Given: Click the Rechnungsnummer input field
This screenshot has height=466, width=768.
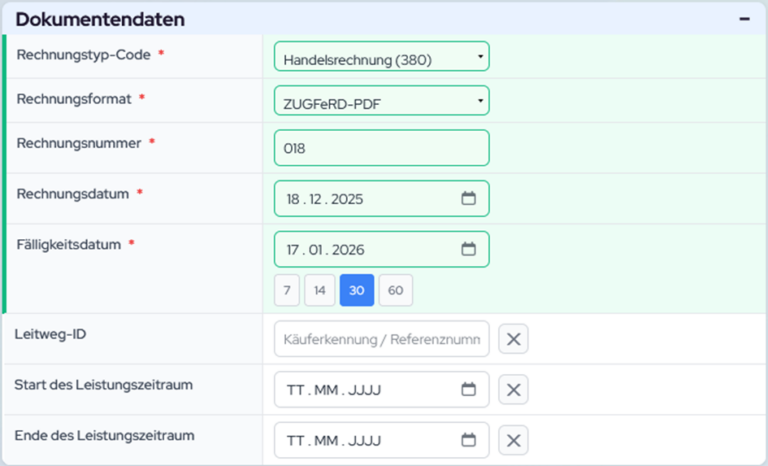Looking at the screenshot, I should click(381, 148).
